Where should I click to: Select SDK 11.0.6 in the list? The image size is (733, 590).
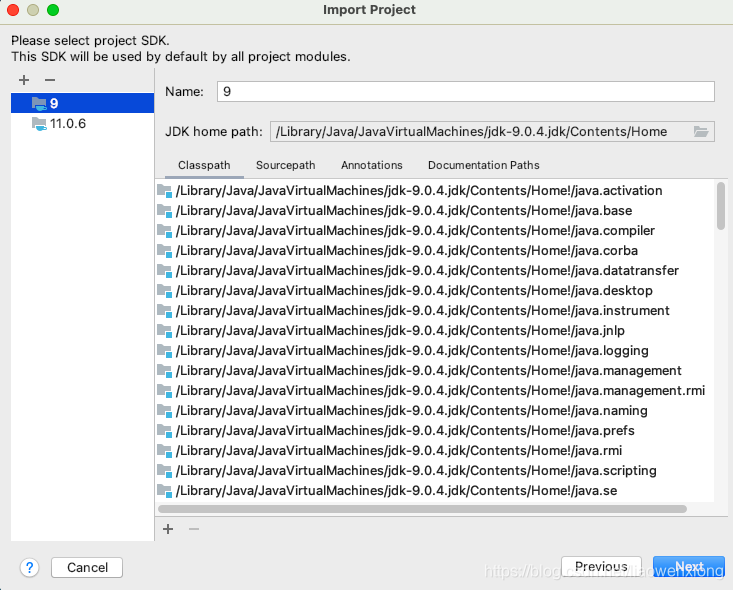(x=82, y=123)
